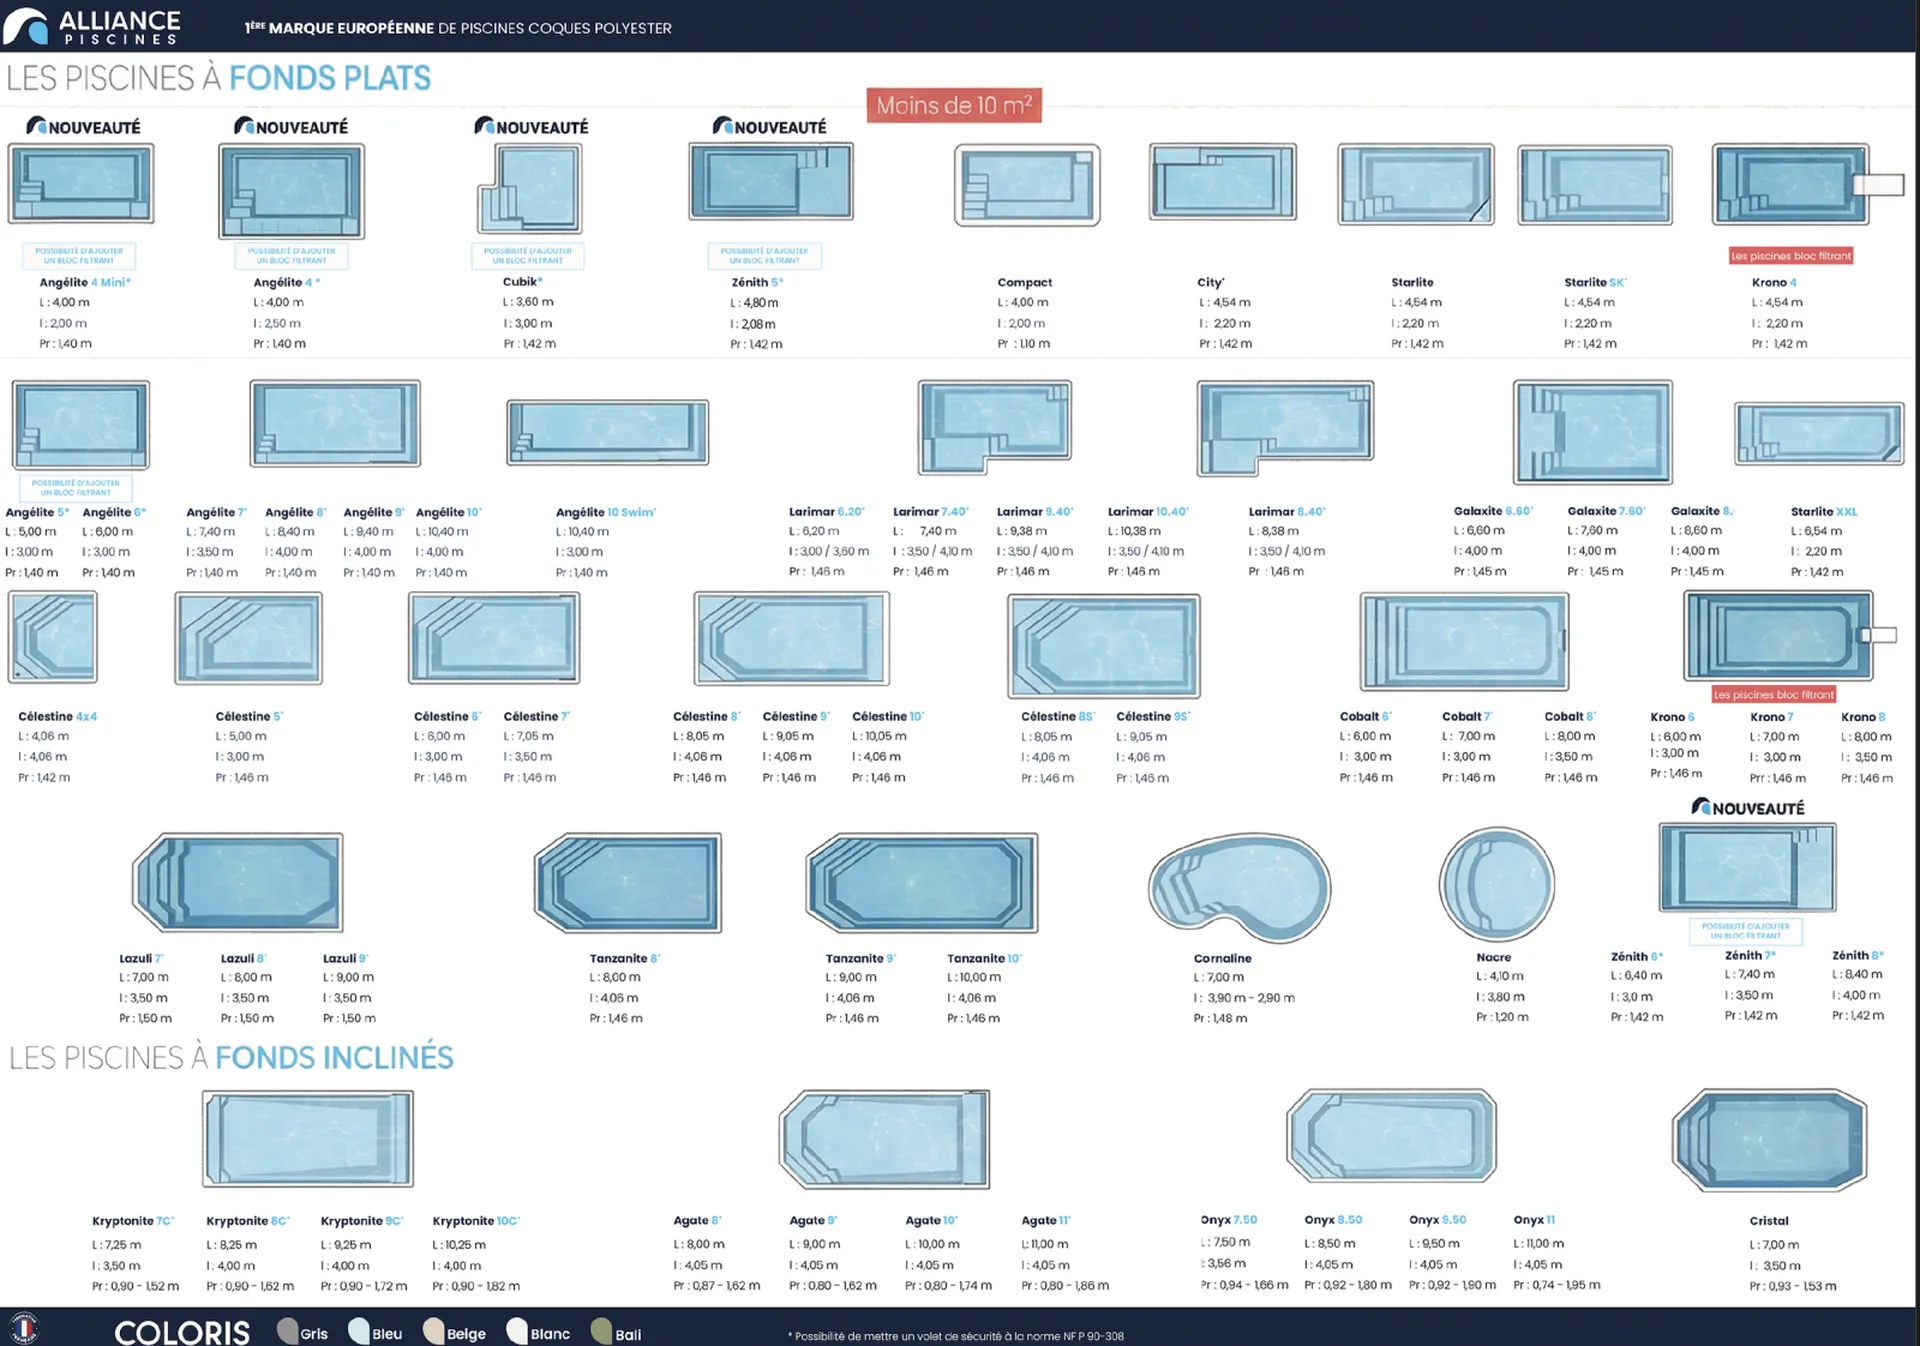Pick the Blanc color swatch
Viewport: 1920px width, 1346px height.
(x=517, y=1331)
